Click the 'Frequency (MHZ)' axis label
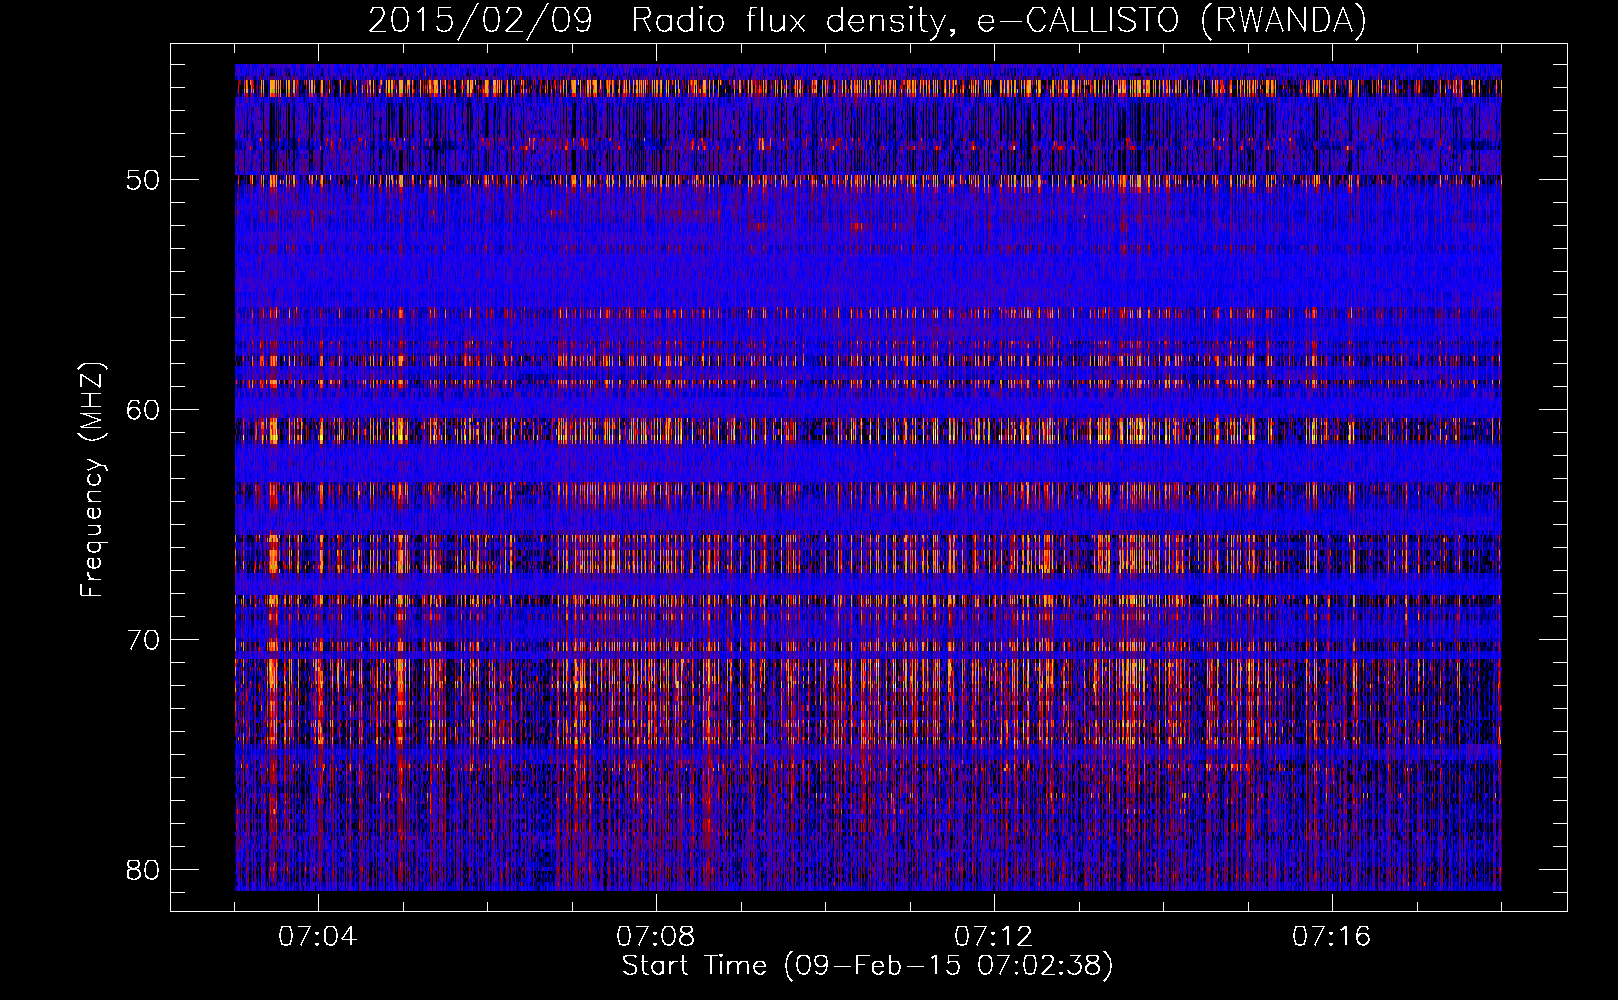 click(x=92, y=480)
